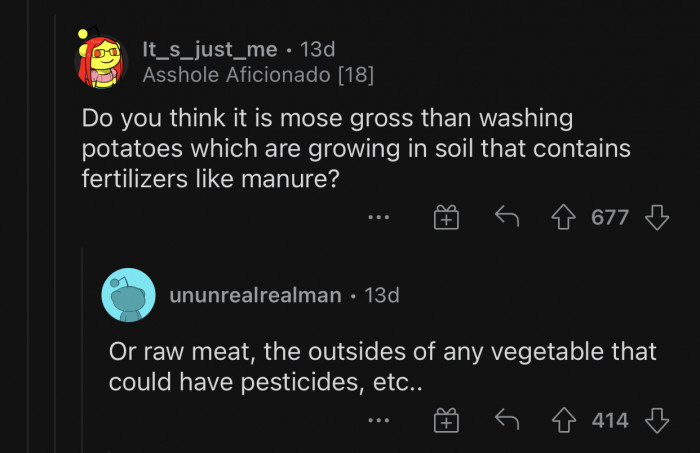
Task: Click the Asshole Aficionado [18] flair
Action: click(x=258, y=74)
